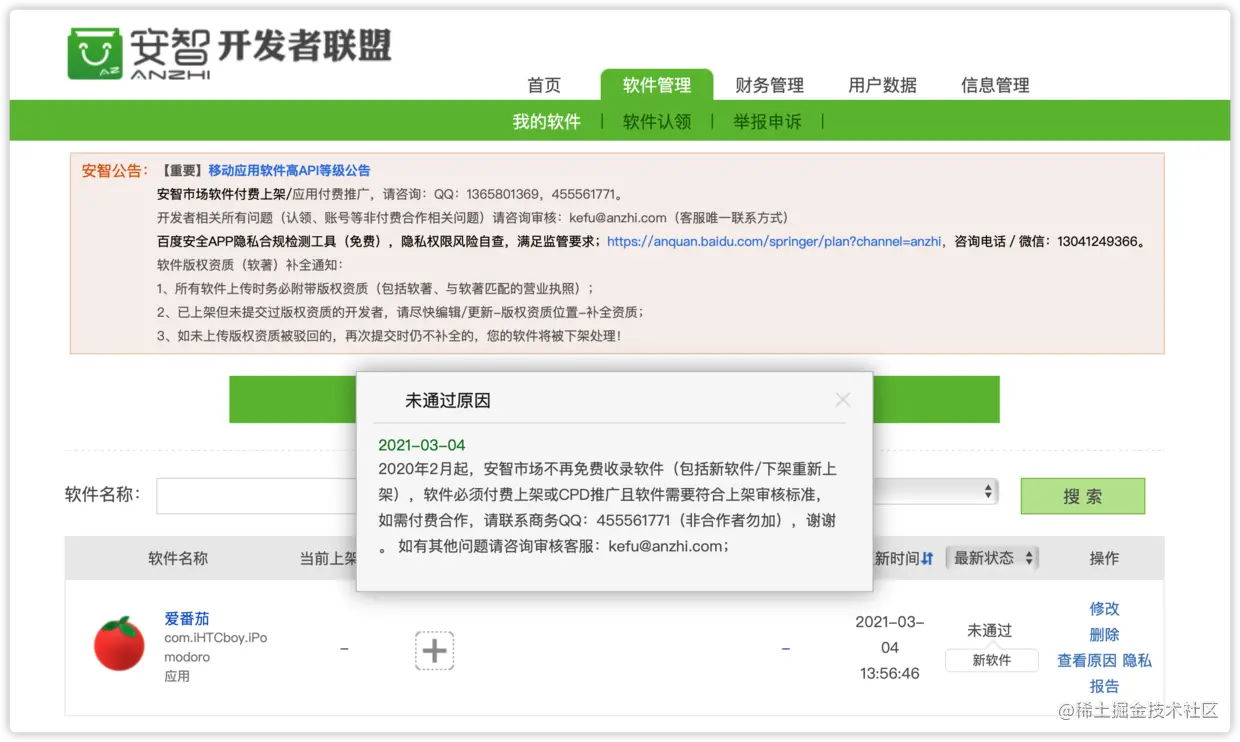Click the 操作 column header
The image size is (1240, 742).
[x=1104, y=558]
